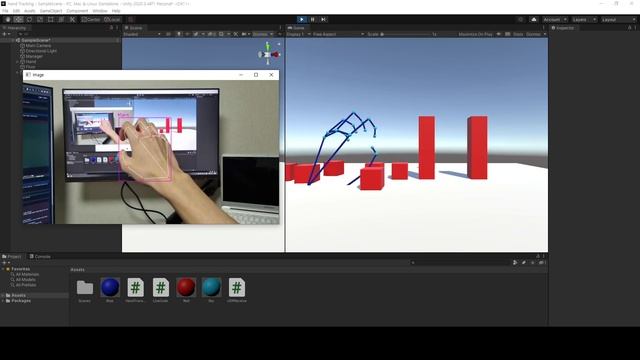Click the Step forward button

(x=323, y=19)
